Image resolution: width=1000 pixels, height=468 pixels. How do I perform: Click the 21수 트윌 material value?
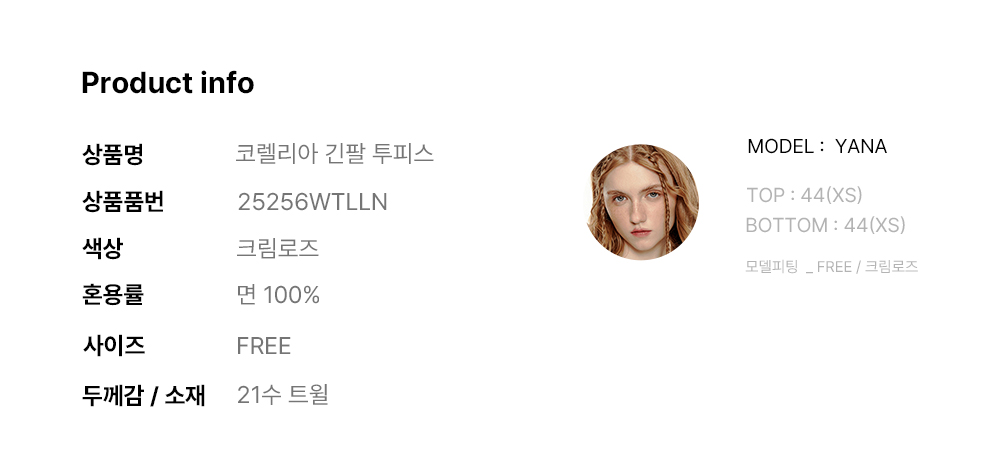(x=282, y=395)
